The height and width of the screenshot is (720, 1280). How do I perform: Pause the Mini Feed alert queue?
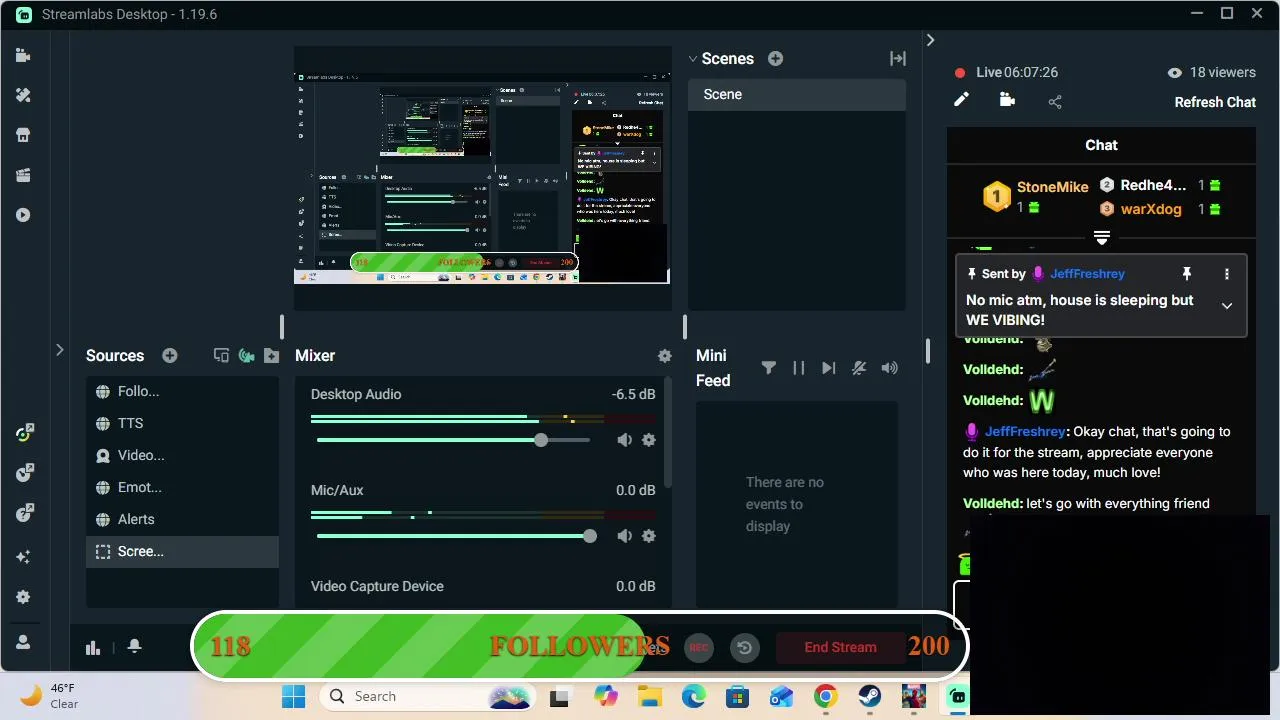click(798, 368)
